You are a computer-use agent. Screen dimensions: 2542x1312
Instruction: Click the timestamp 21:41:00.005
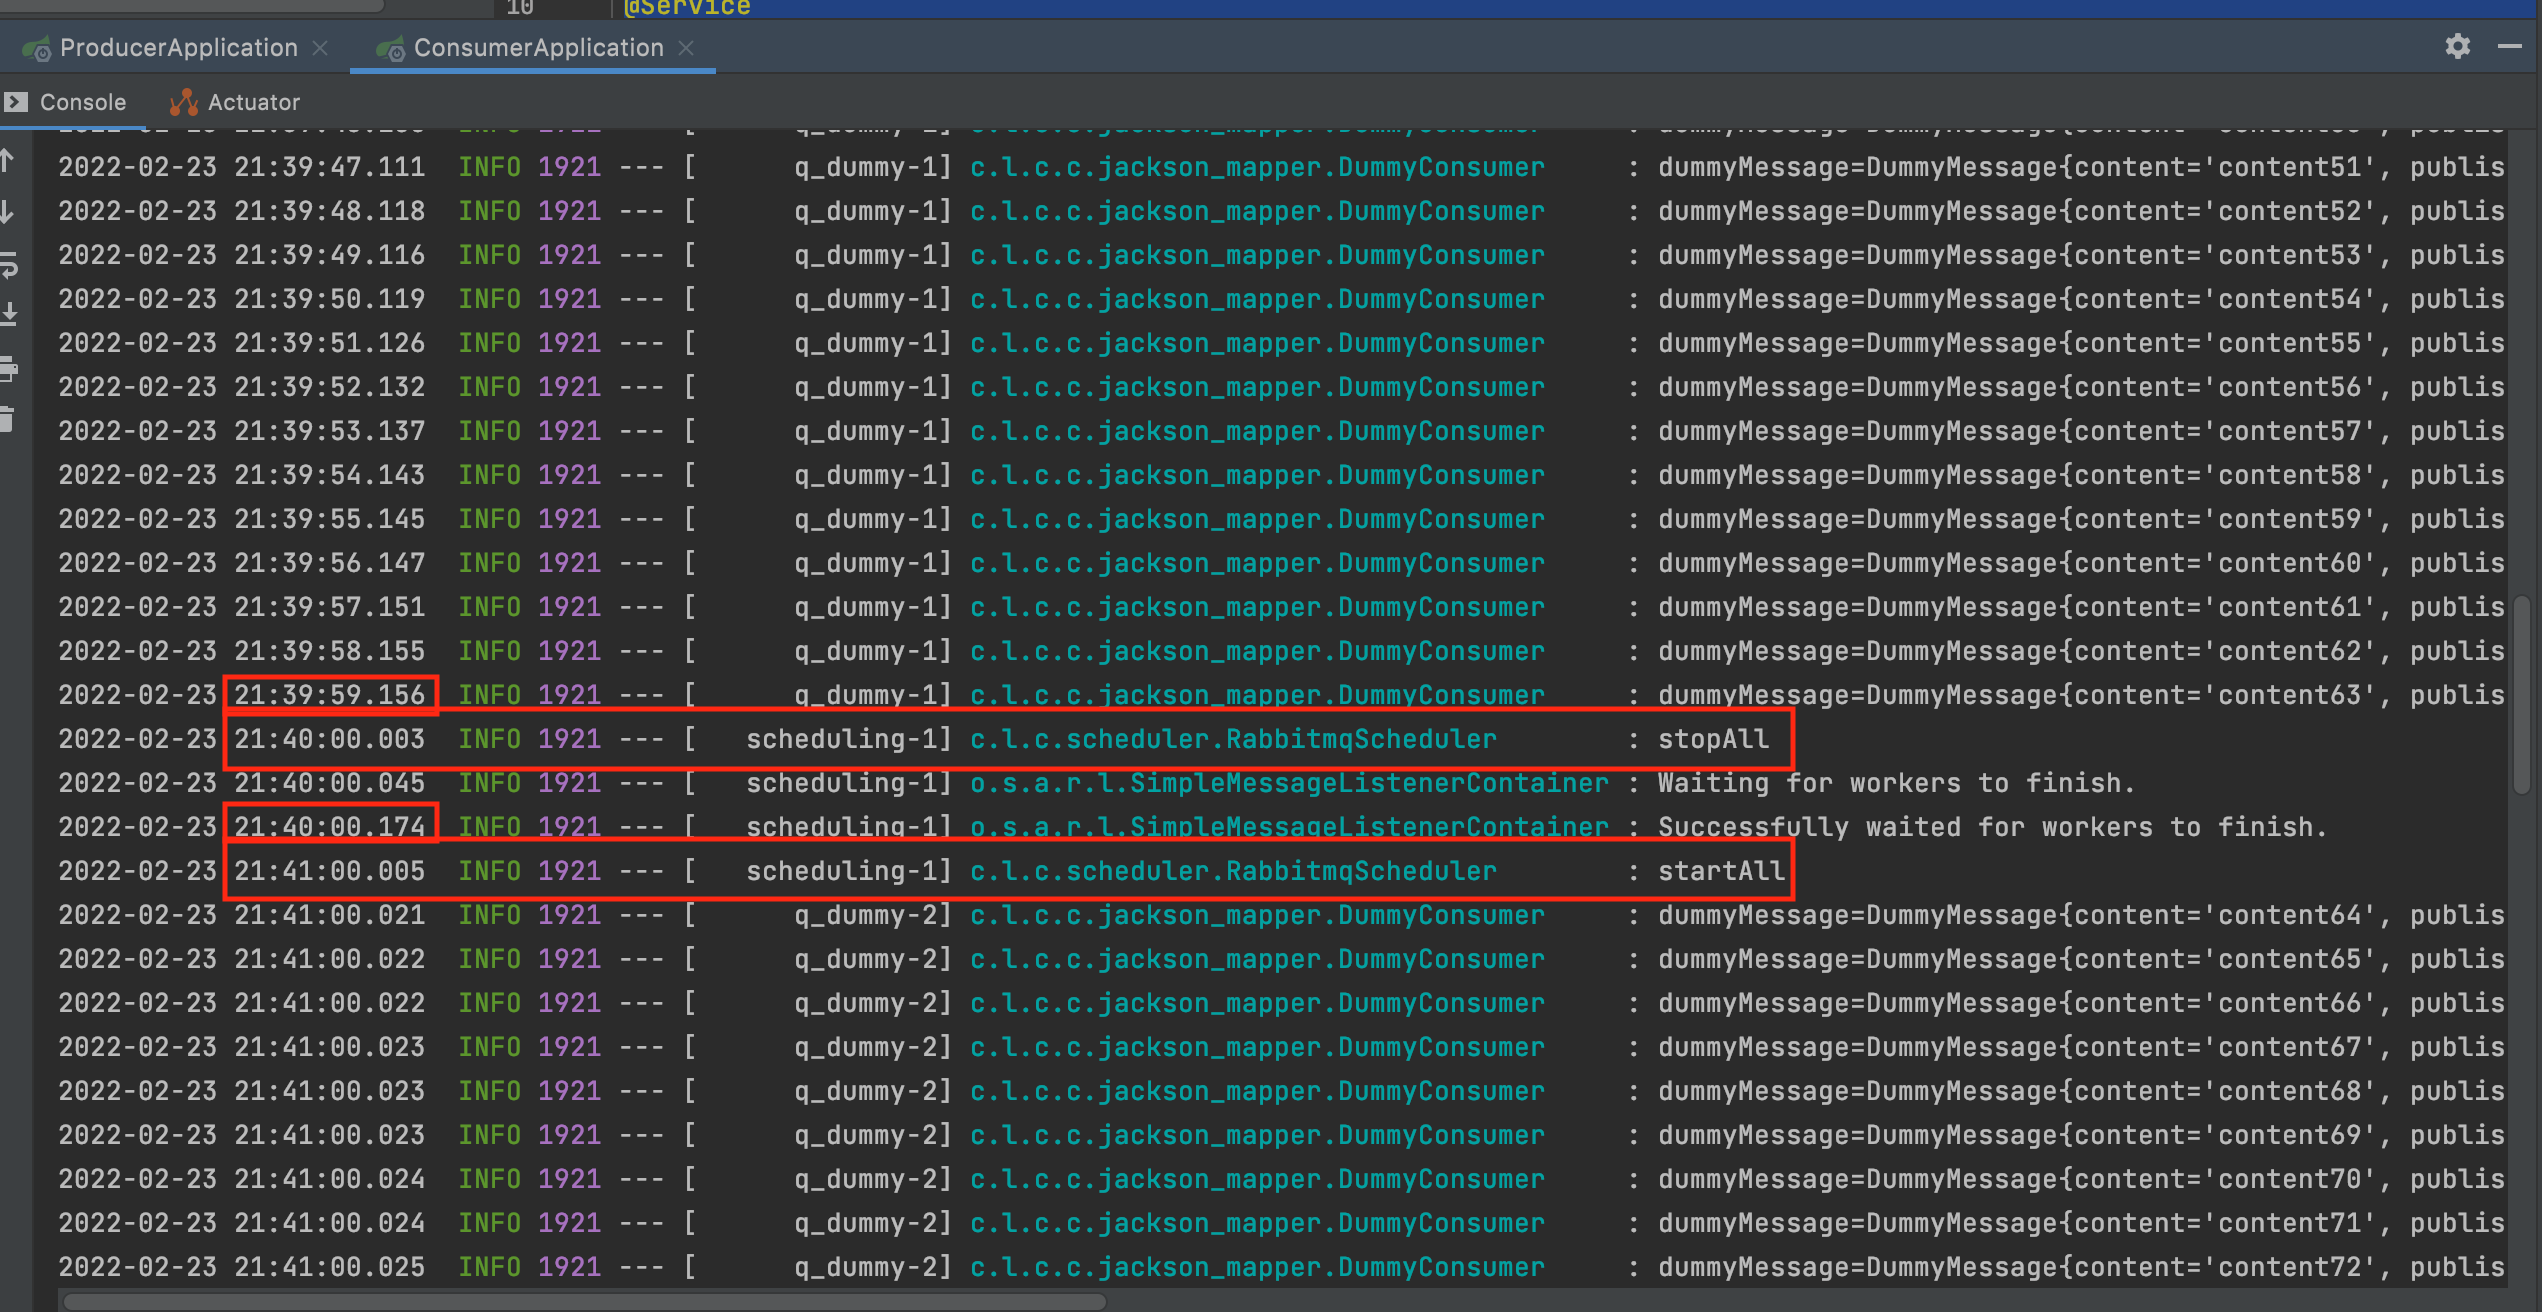(x=329, y=871)
